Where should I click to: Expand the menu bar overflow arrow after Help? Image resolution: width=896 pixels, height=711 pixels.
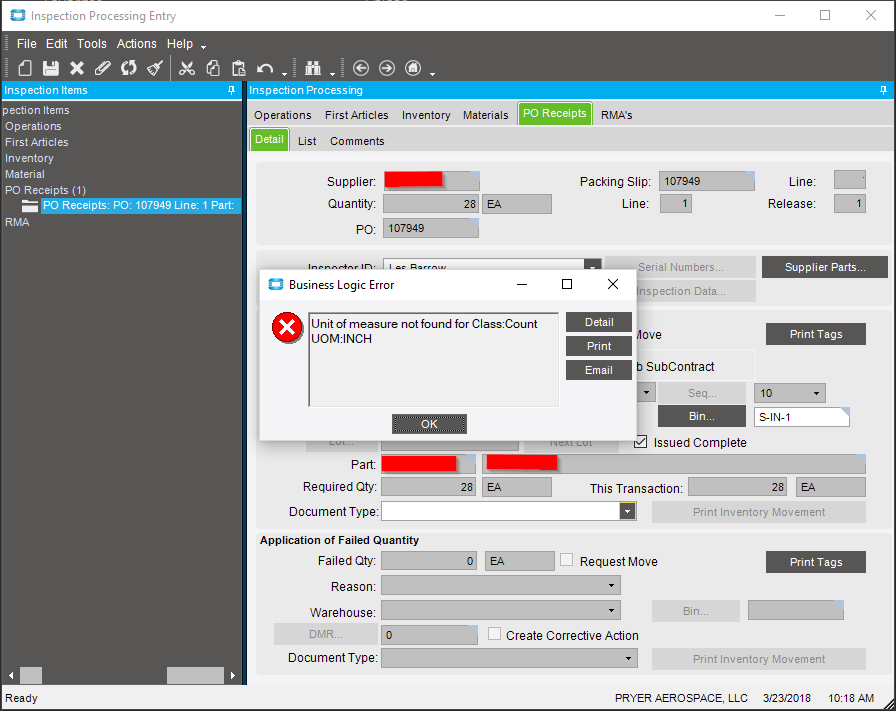pos(203,47)
